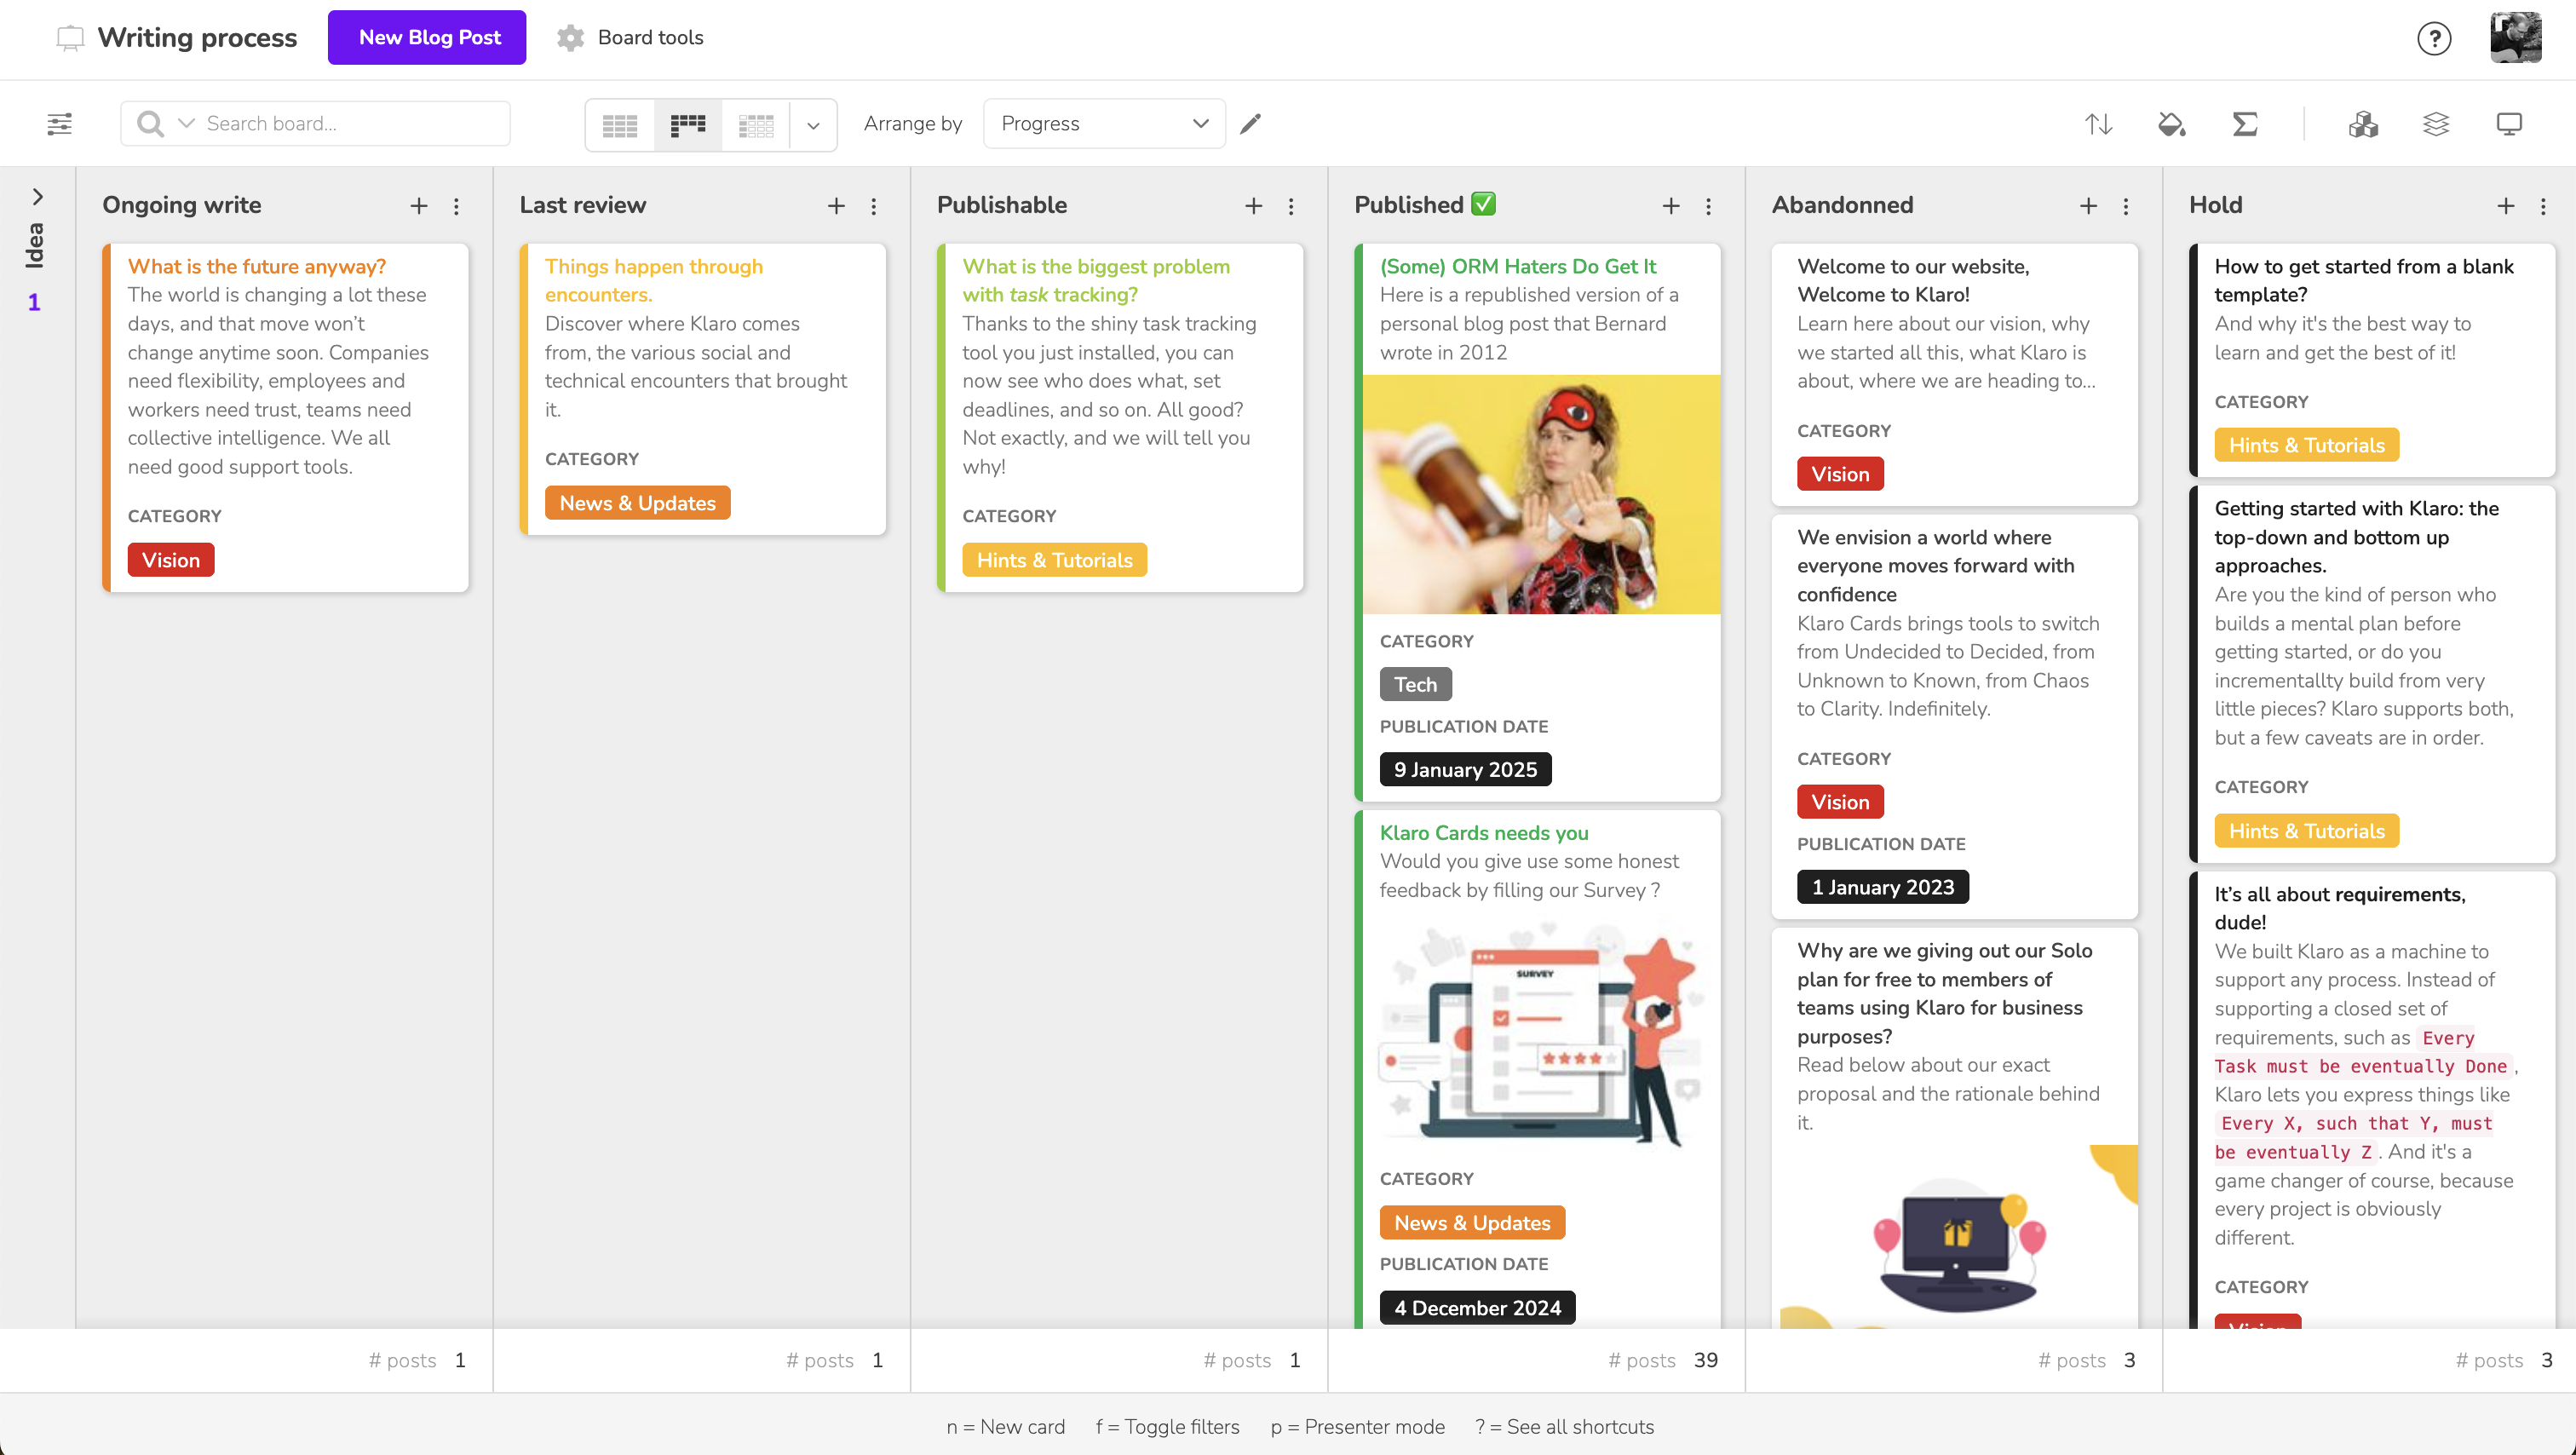
Task: Open the help question mark icon
Action: [2434, 38]
